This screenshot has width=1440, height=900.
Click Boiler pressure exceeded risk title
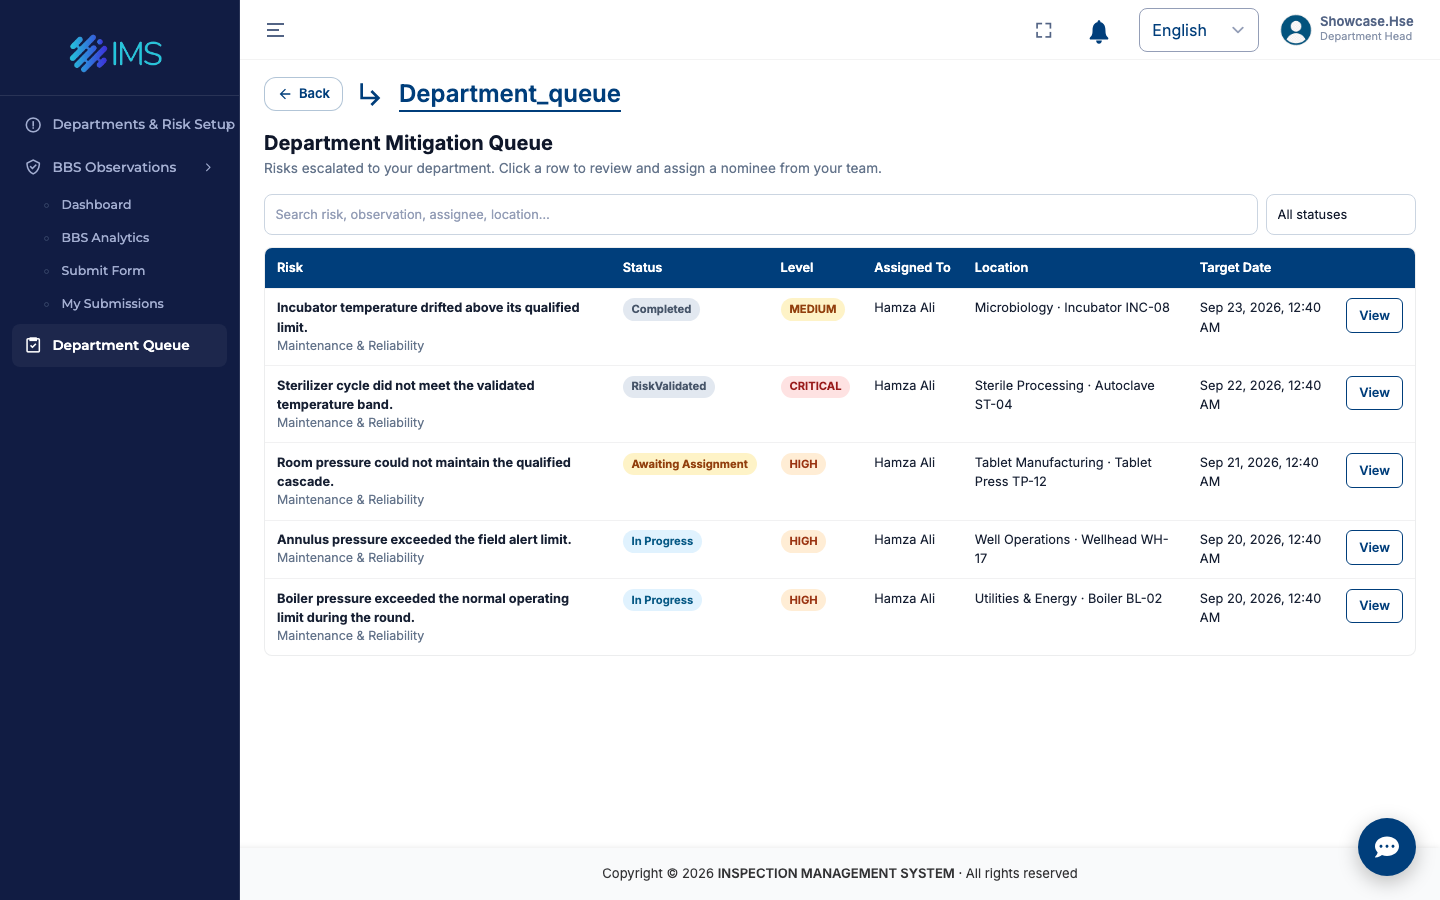pyautogui.click(x=423, y=608)
